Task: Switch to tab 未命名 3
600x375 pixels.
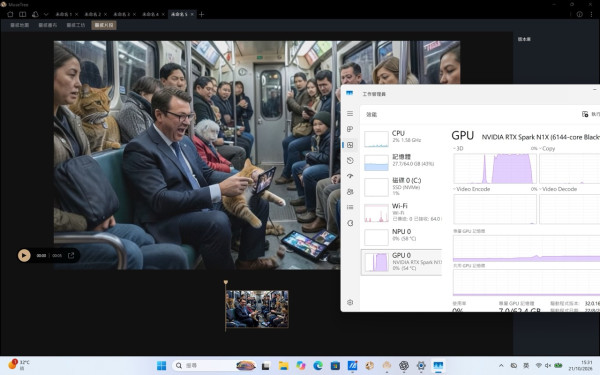Action: [x=121, y=14]
